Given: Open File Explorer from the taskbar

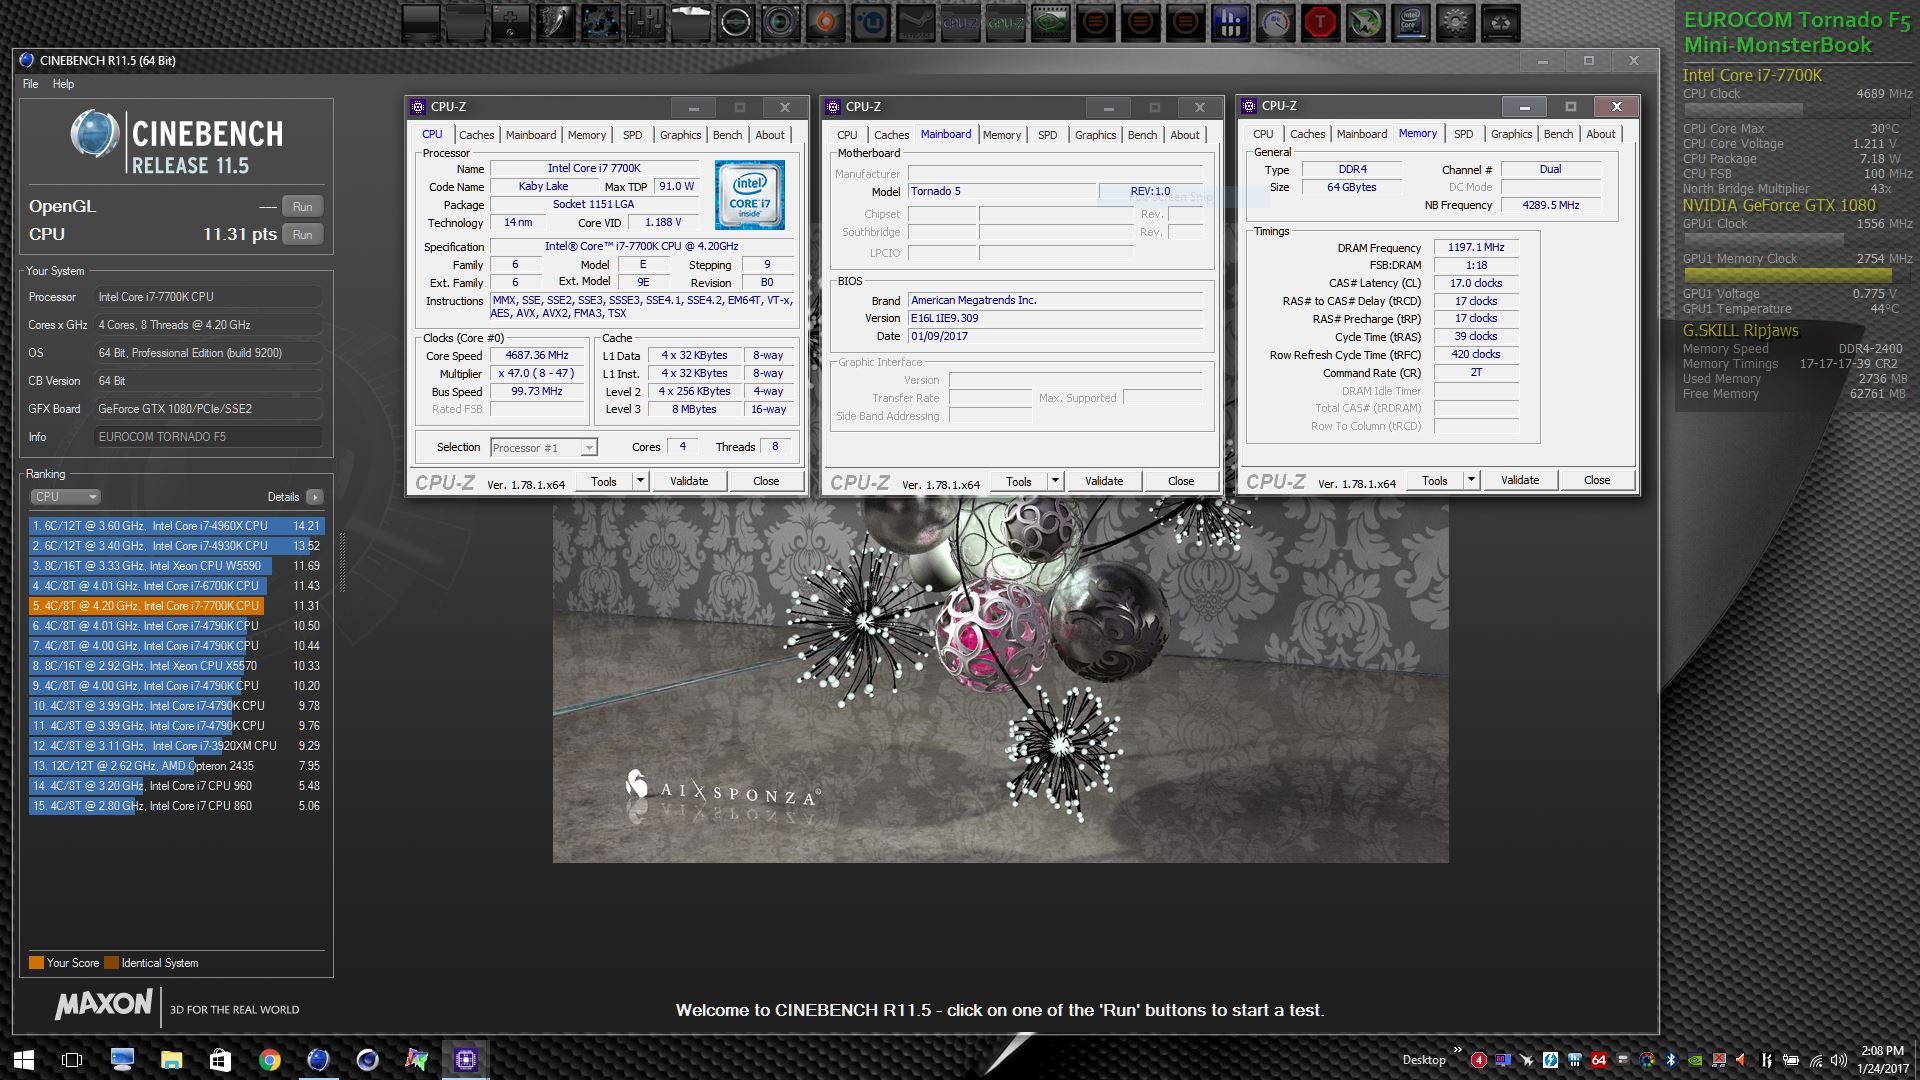Looking at the screenshot, I should pyautogui.click(x=171, y=1059).
